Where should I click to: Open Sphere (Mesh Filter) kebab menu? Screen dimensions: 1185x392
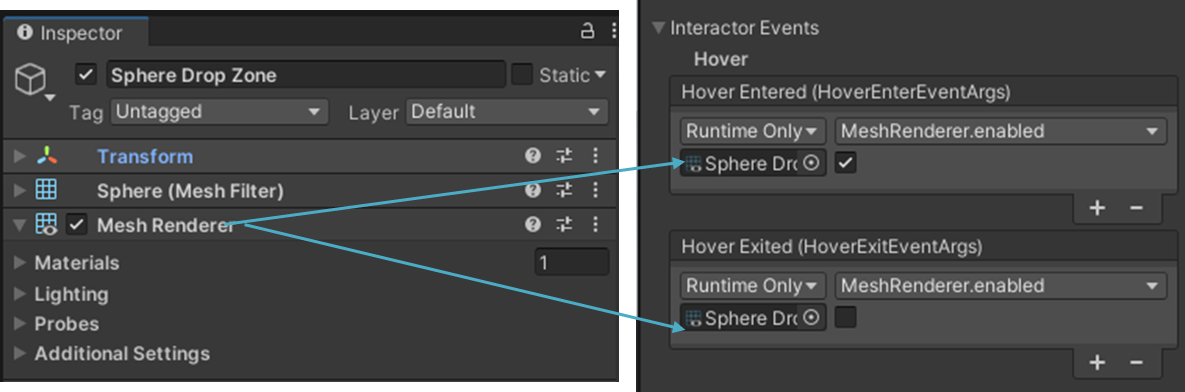(x=596, y=191)
